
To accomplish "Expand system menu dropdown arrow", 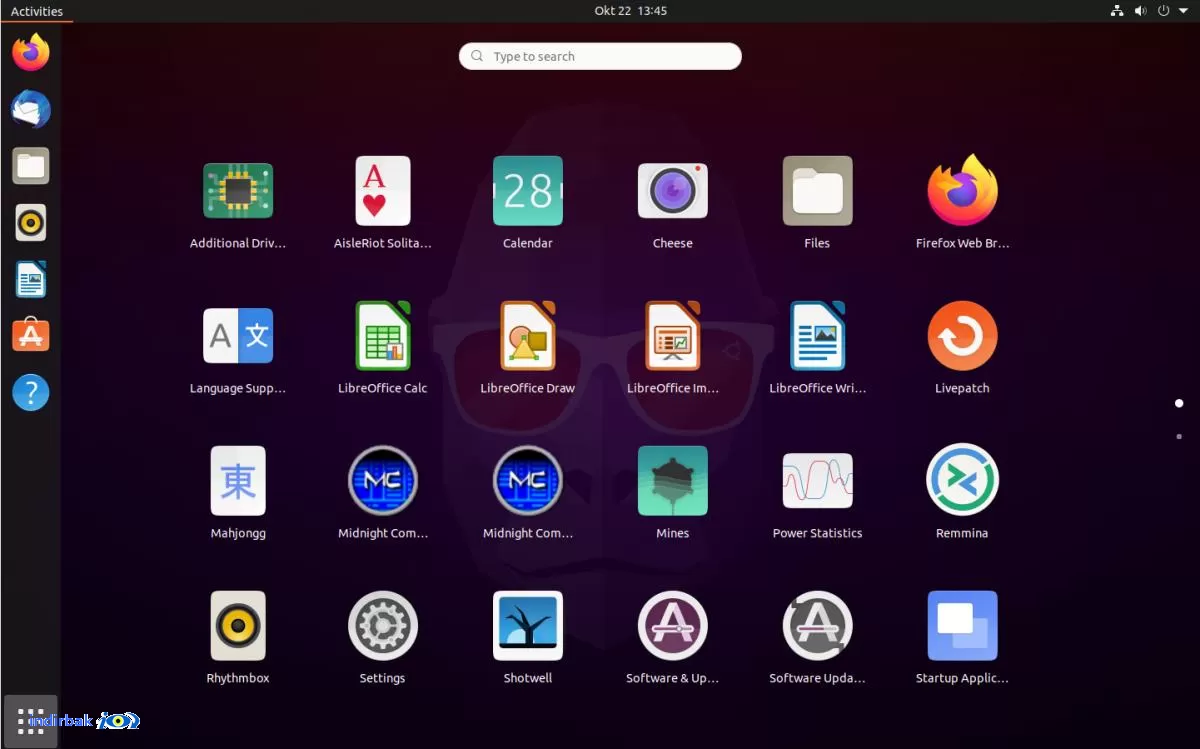I will 1183,11.
